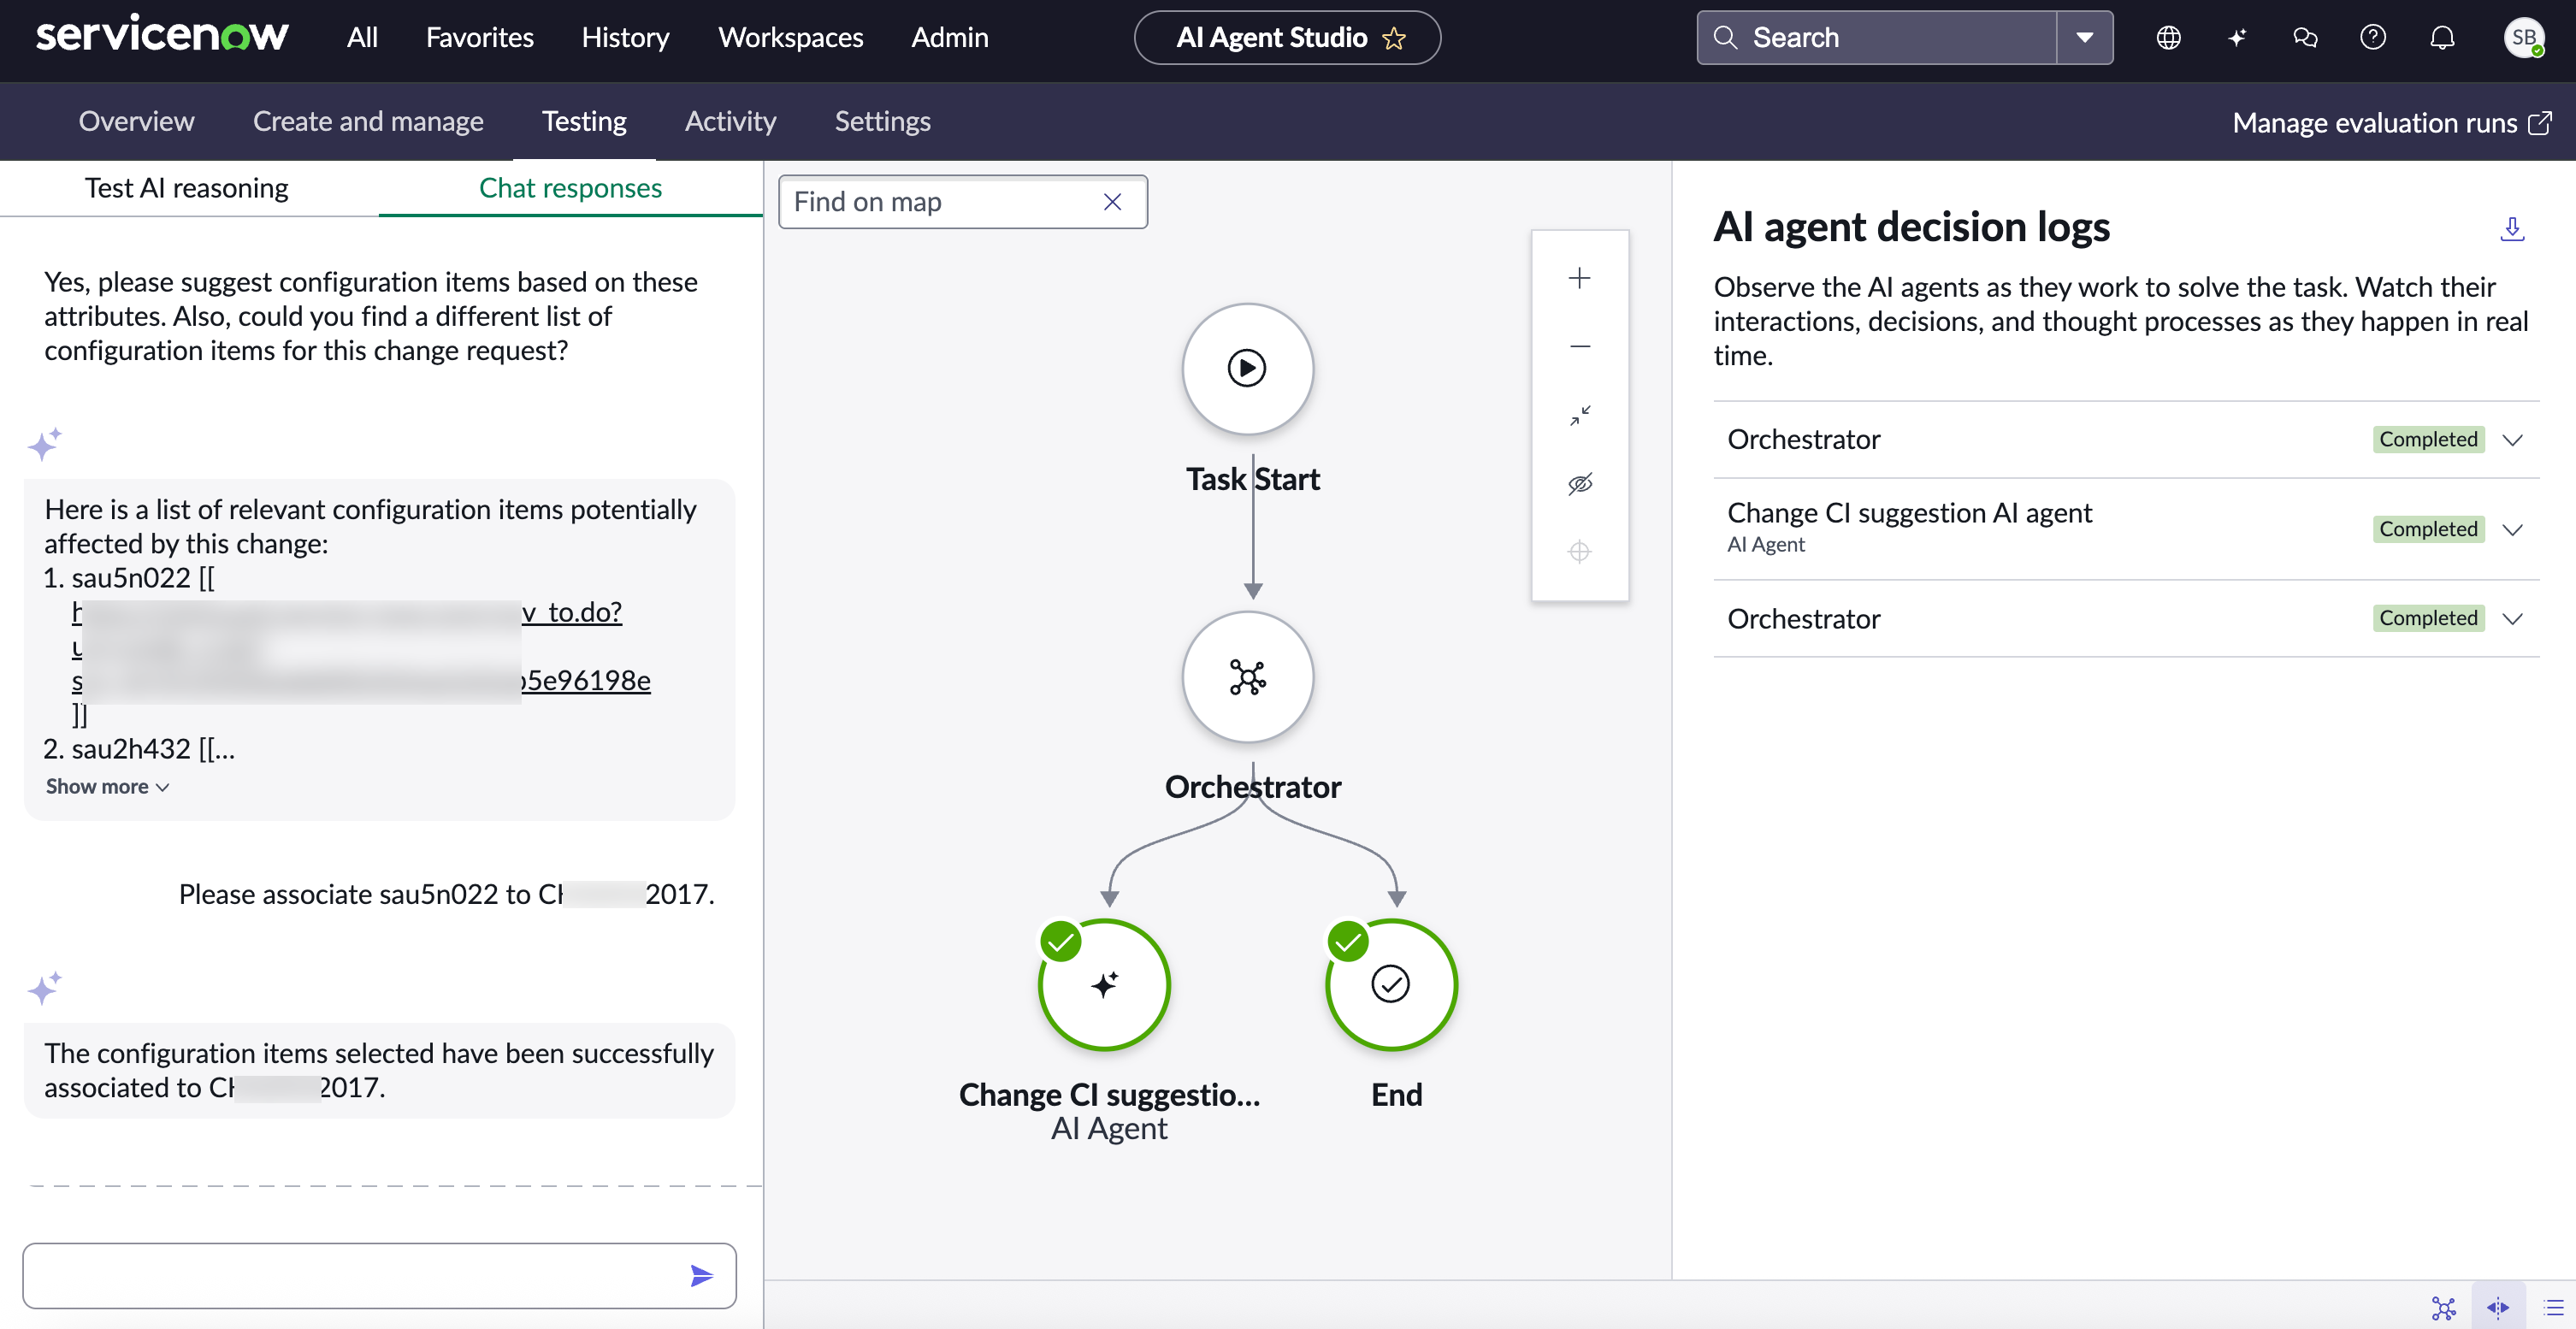Open the Workspaces menu
Image resolution: width=2576 pixels, height=1329 pixels.
791,38
